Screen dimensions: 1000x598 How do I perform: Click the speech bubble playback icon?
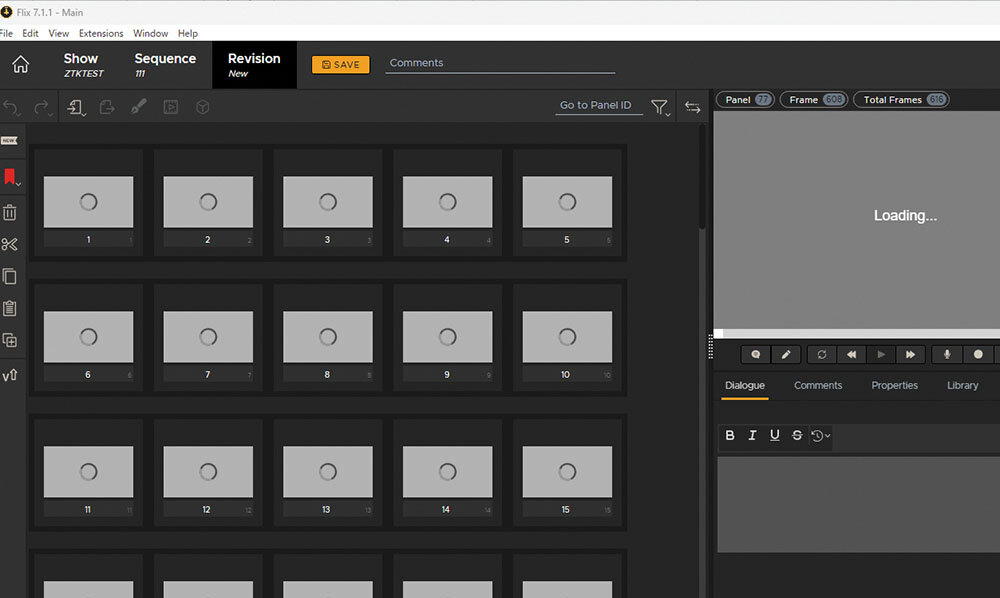[x=756, y=354]
